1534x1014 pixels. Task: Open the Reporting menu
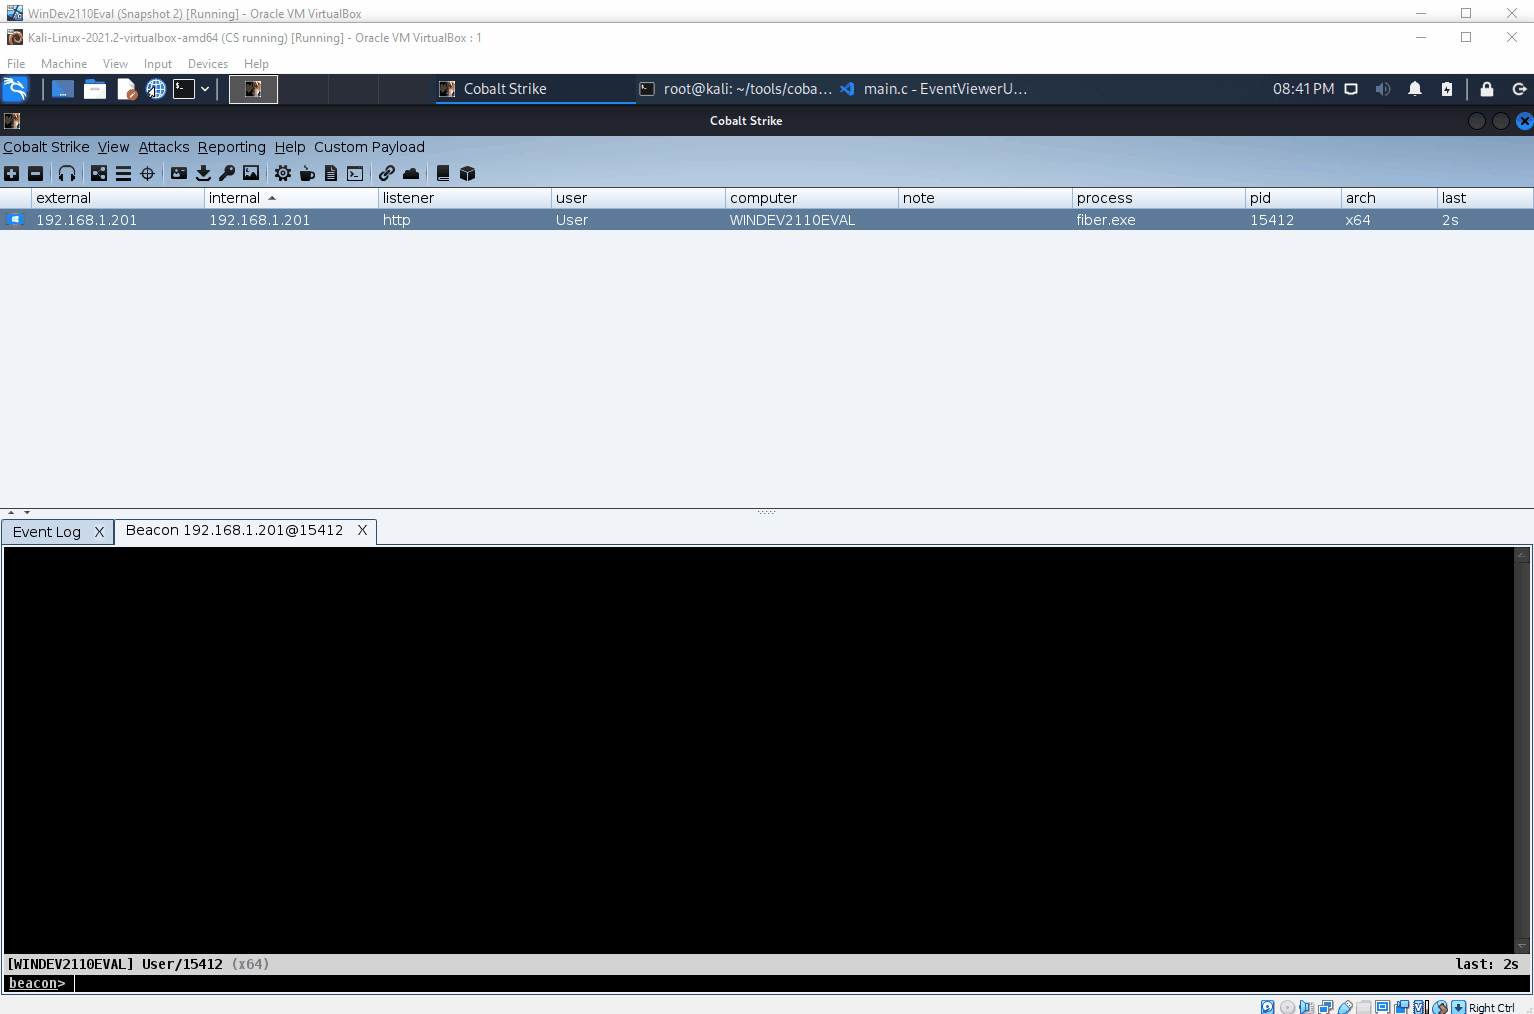(x=232, y=147)
